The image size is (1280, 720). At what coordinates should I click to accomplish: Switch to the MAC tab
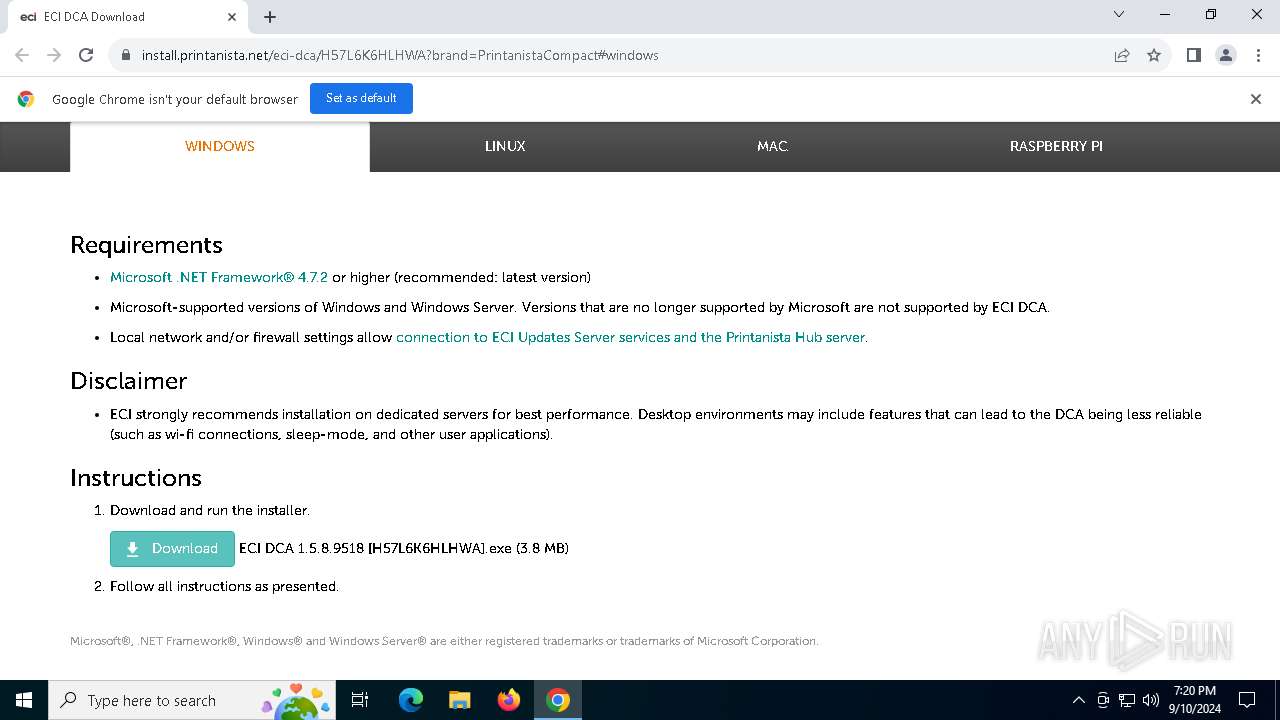(772, 146)
